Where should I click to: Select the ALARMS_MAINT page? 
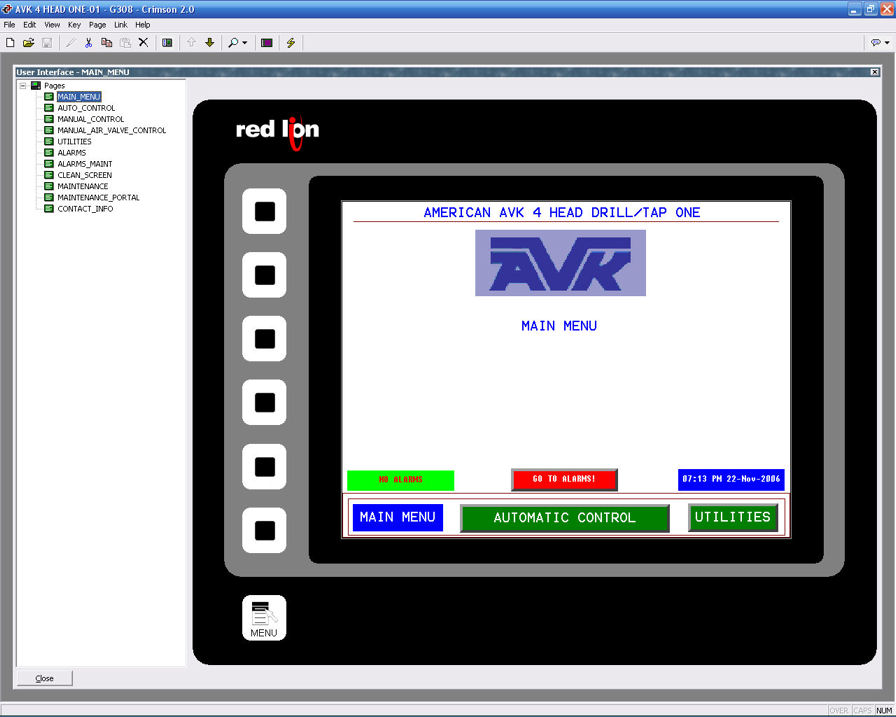tap(85, 164)
